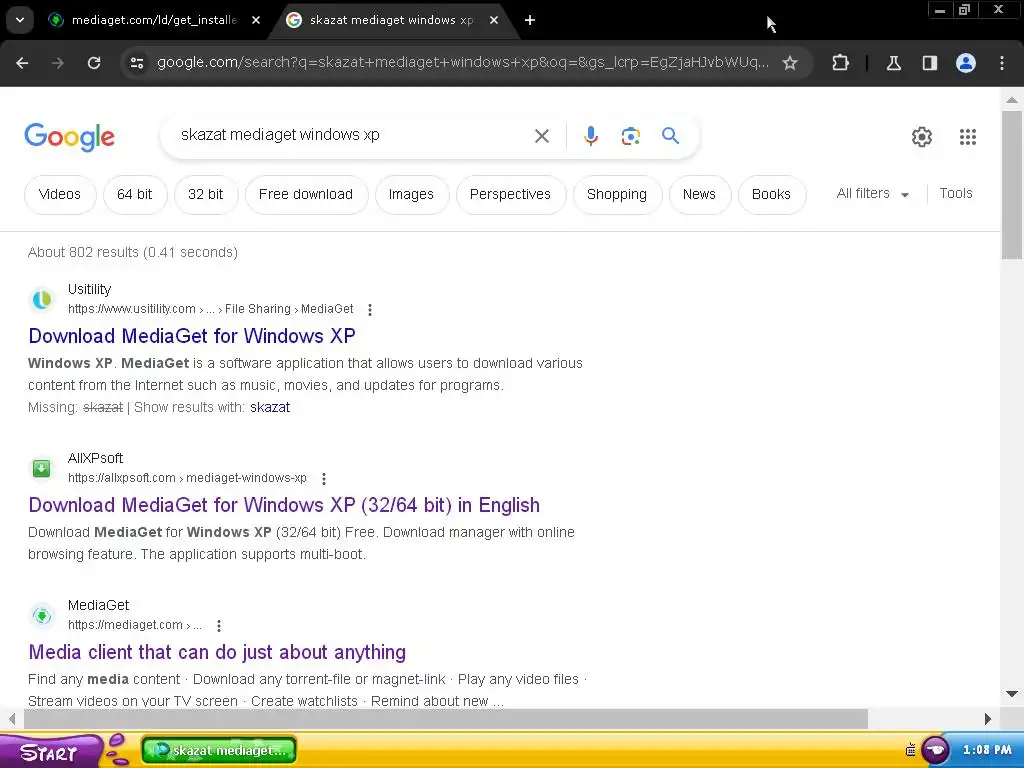Go back to the previous page
The width and height of the screenshot is (1024, 768).
pos(22,63)
